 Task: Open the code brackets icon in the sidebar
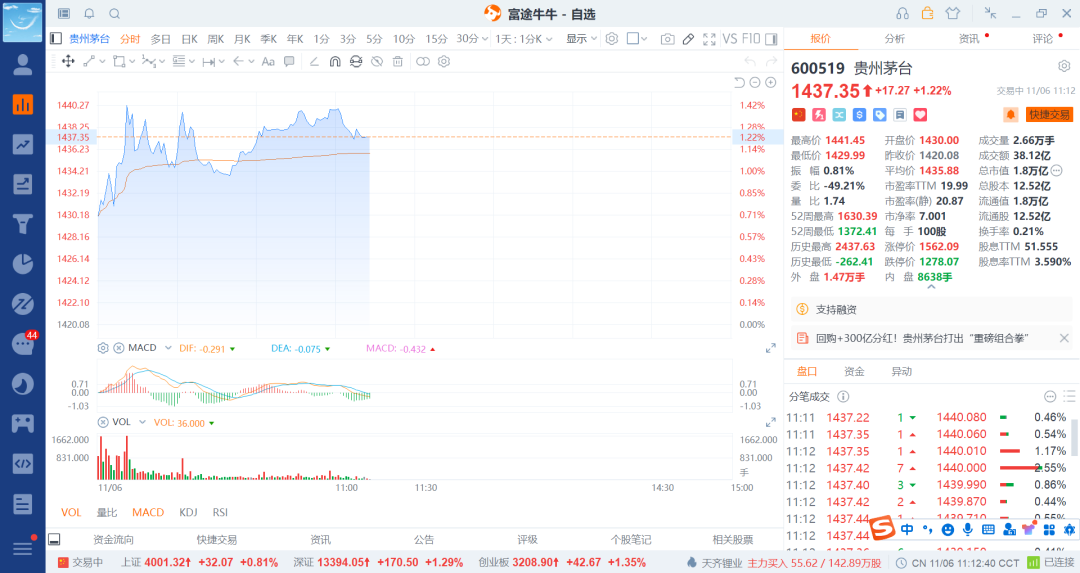click(x=23, y=463)
